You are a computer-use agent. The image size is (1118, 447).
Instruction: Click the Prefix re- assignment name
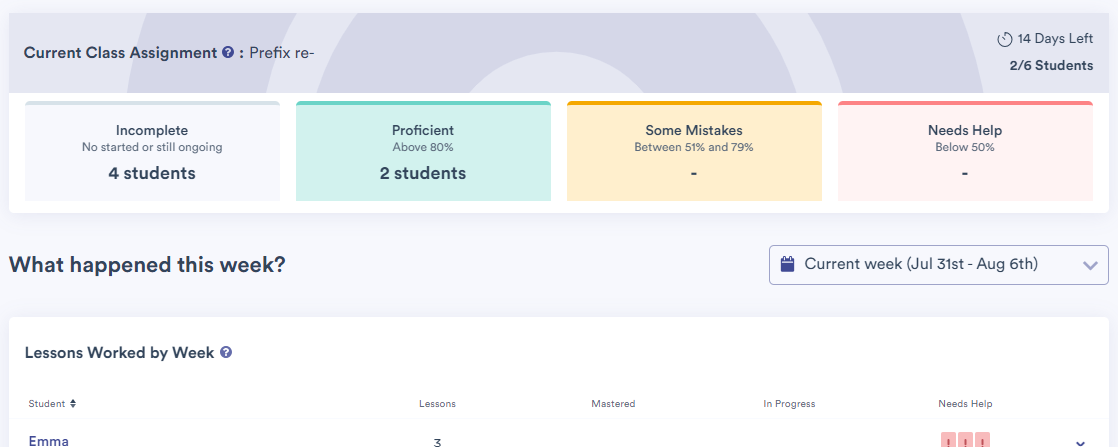[x=282, y=52]
